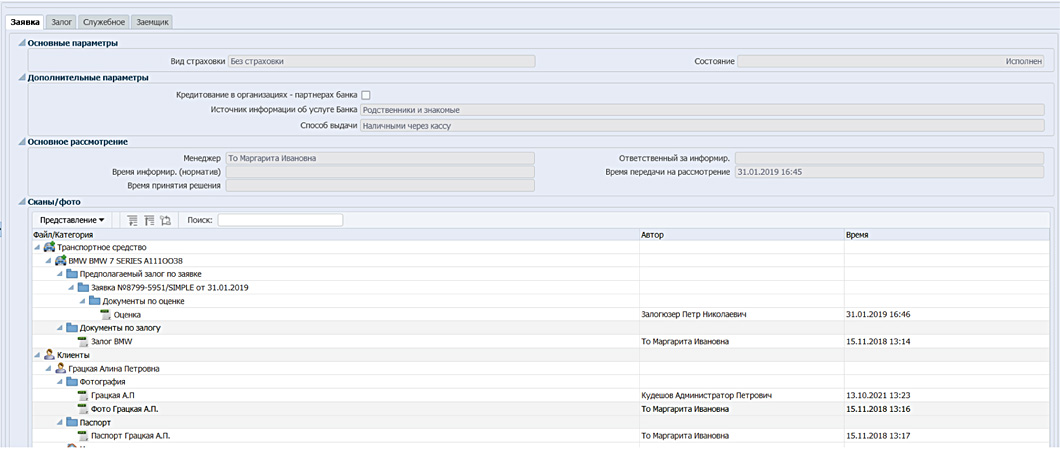Click the folder icon for Документы по залогу
1060x450 pixels.
tap(72, 328)
